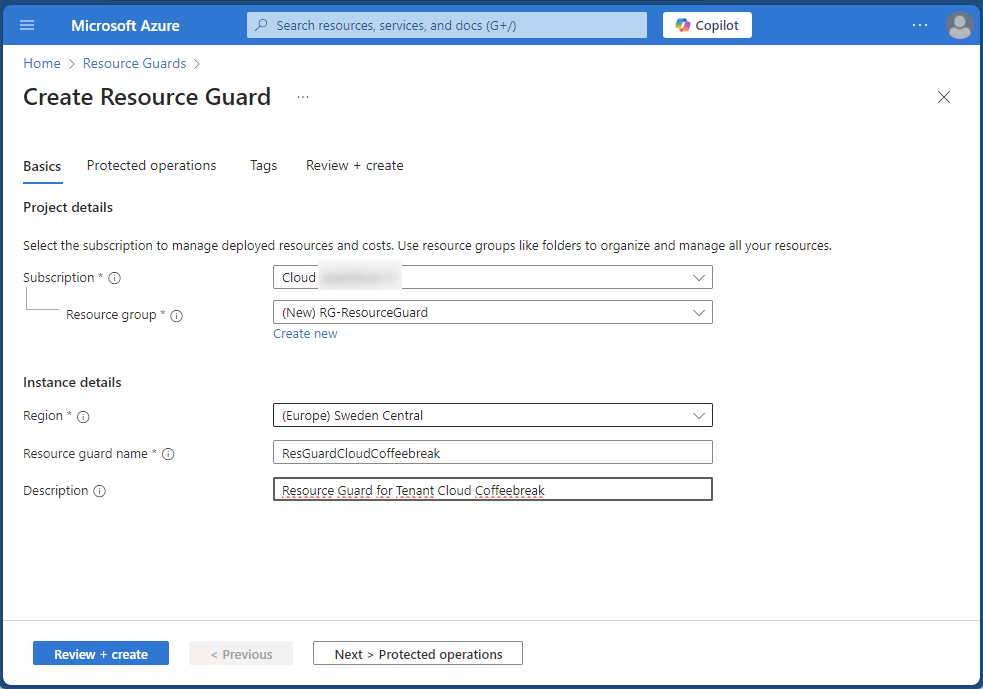This screenshot has height=689, width=983.
Task: Expand the Resource group dropdown
Action: 493,312
